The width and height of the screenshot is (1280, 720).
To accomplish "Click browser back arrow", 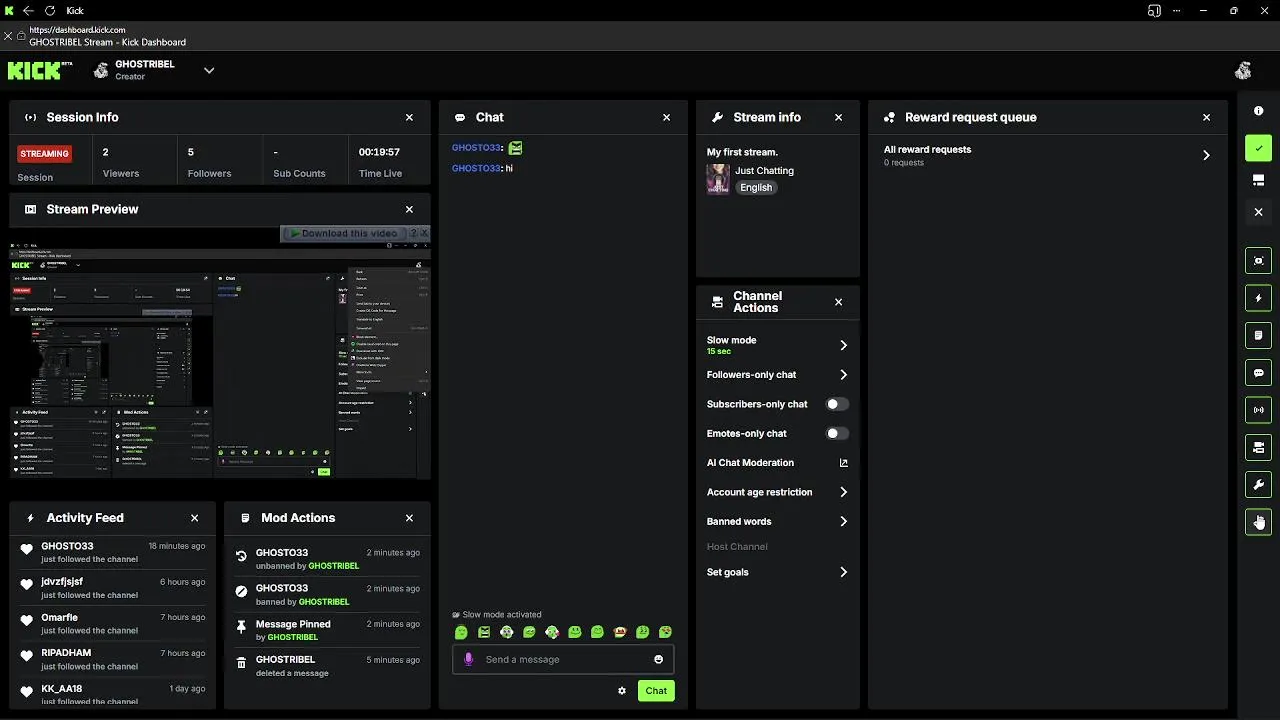I will pos(27,10).
